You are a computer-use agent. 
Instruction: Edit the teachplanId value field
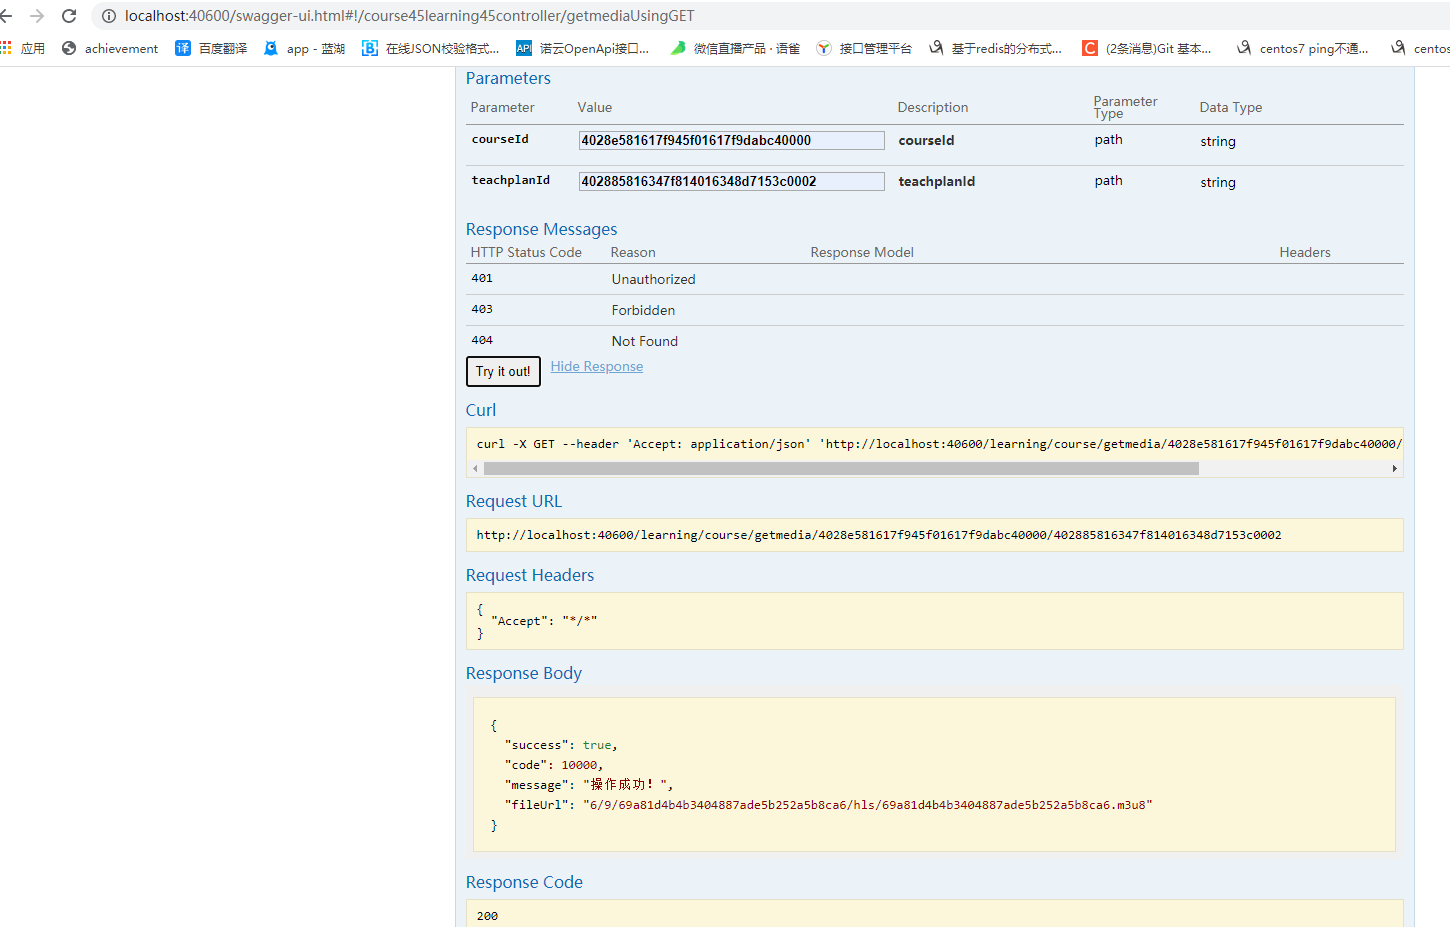(731, 182)
